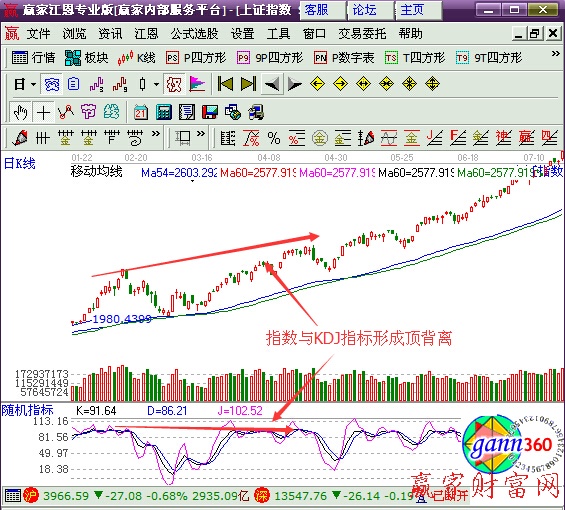Select the red pencil drawing tool

click(20, 138)
